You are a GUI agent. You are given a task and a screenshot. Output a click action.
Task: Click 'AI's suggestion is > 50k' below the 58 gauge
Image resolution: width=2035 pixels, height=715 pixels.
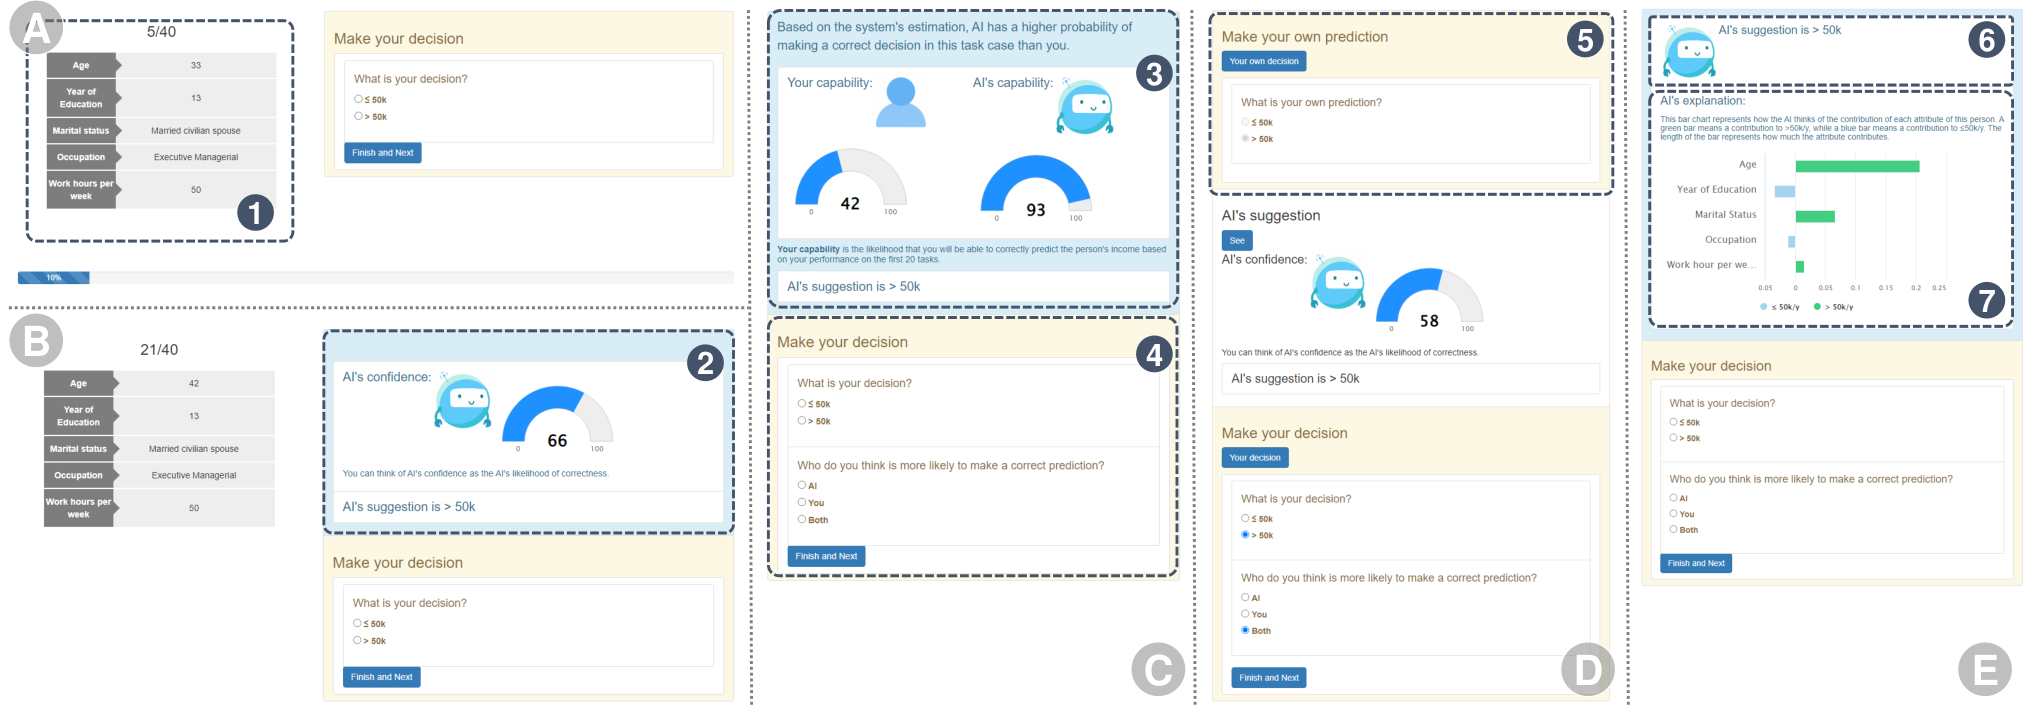(x=1295, y=378)
